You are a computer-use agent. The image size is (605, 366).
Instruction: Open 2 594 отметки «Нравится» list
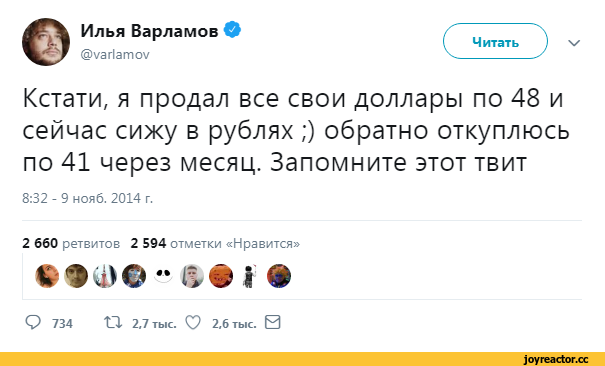click(215, 243)
